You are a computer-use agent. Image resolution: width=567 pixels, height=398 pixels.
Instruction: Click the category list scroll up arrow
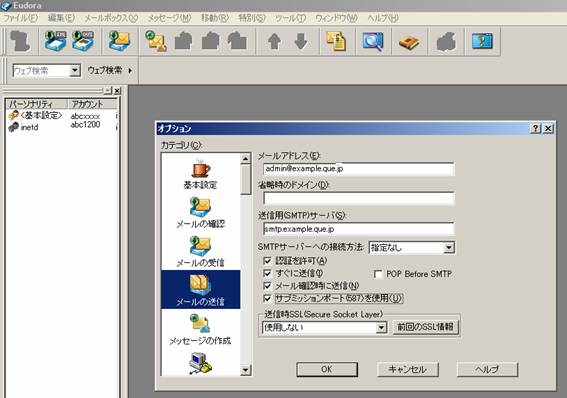point(246,159)
